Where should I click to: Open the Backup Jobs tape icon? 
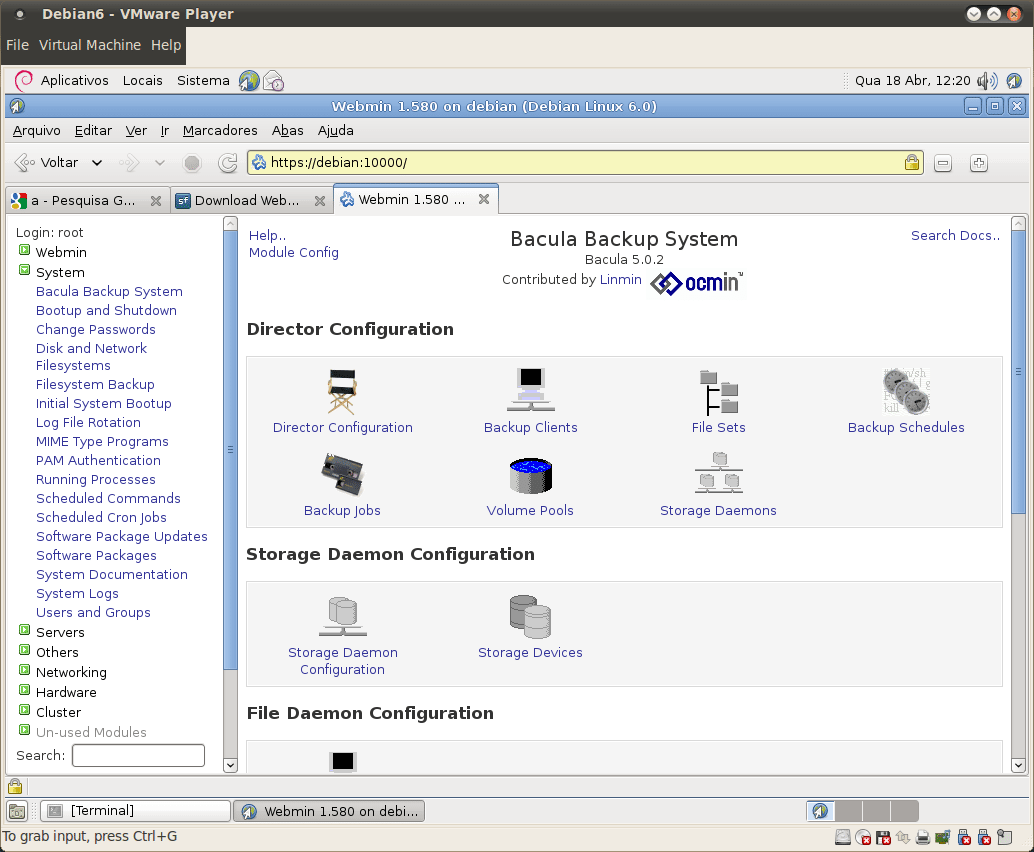[x=342, y=474]
